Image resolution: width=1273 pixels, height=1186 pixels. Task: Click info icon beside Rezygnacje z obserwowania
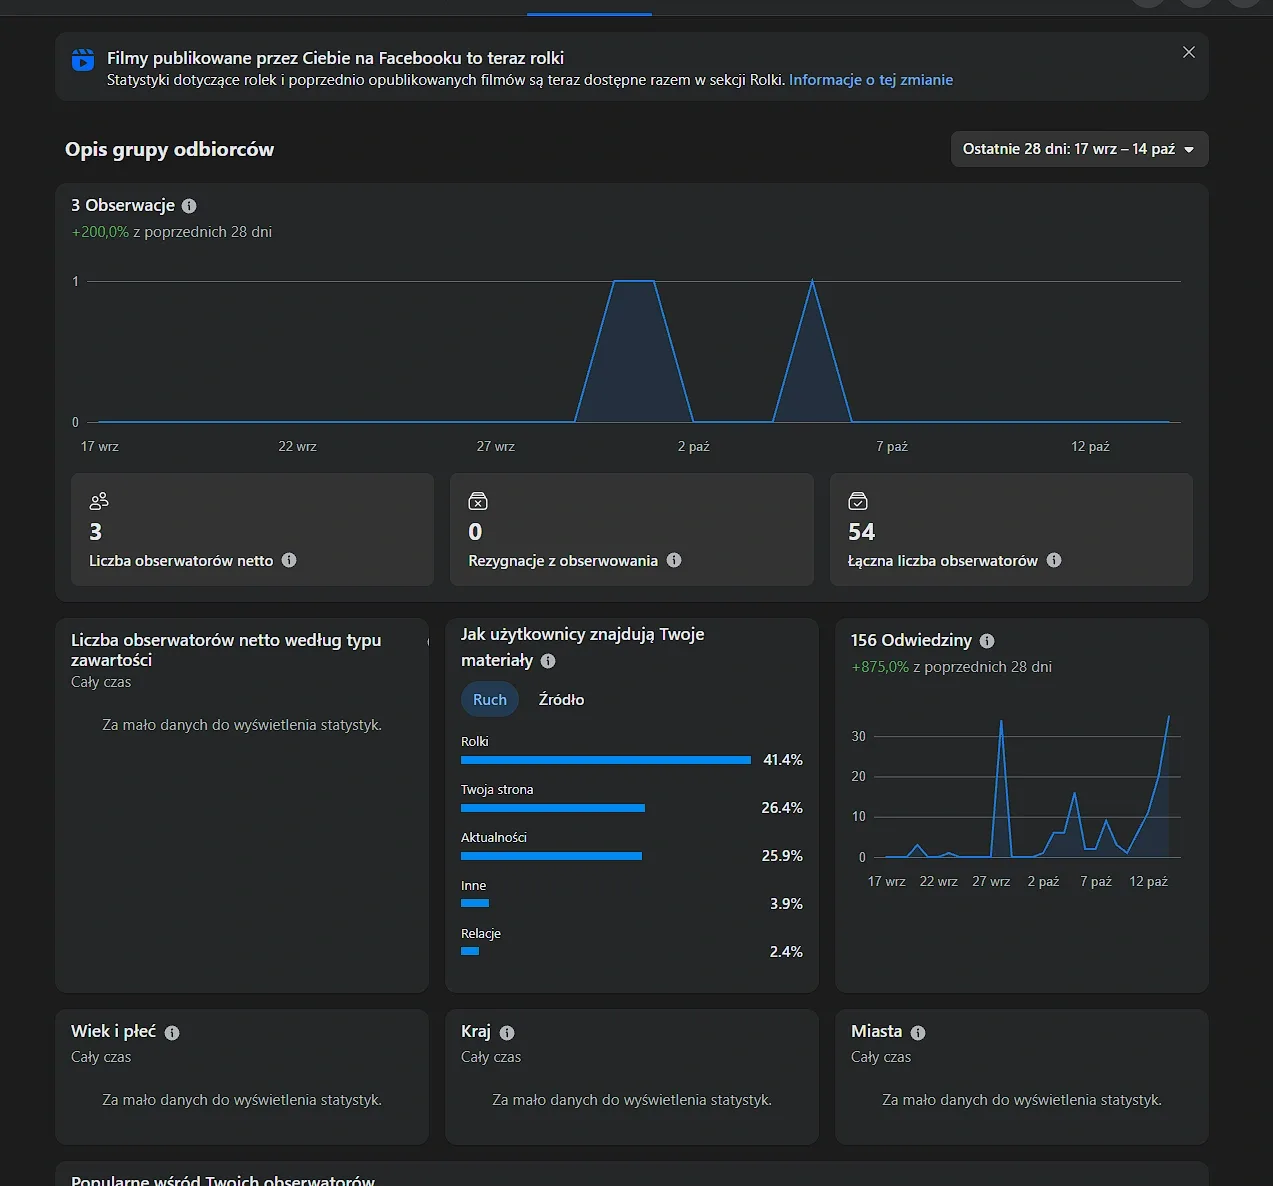(674, 560)
